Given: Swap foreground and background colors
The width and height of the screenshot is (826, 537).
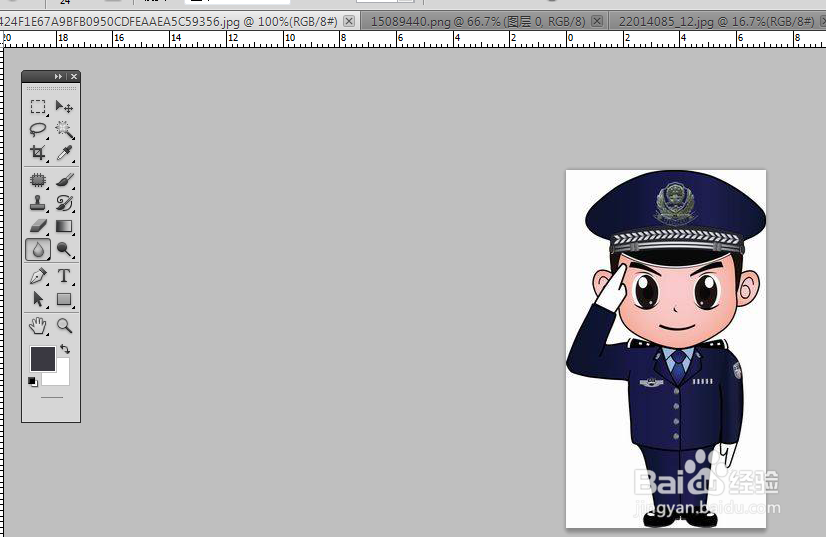Looking at the screenshot, I should [x=65, y=349].
